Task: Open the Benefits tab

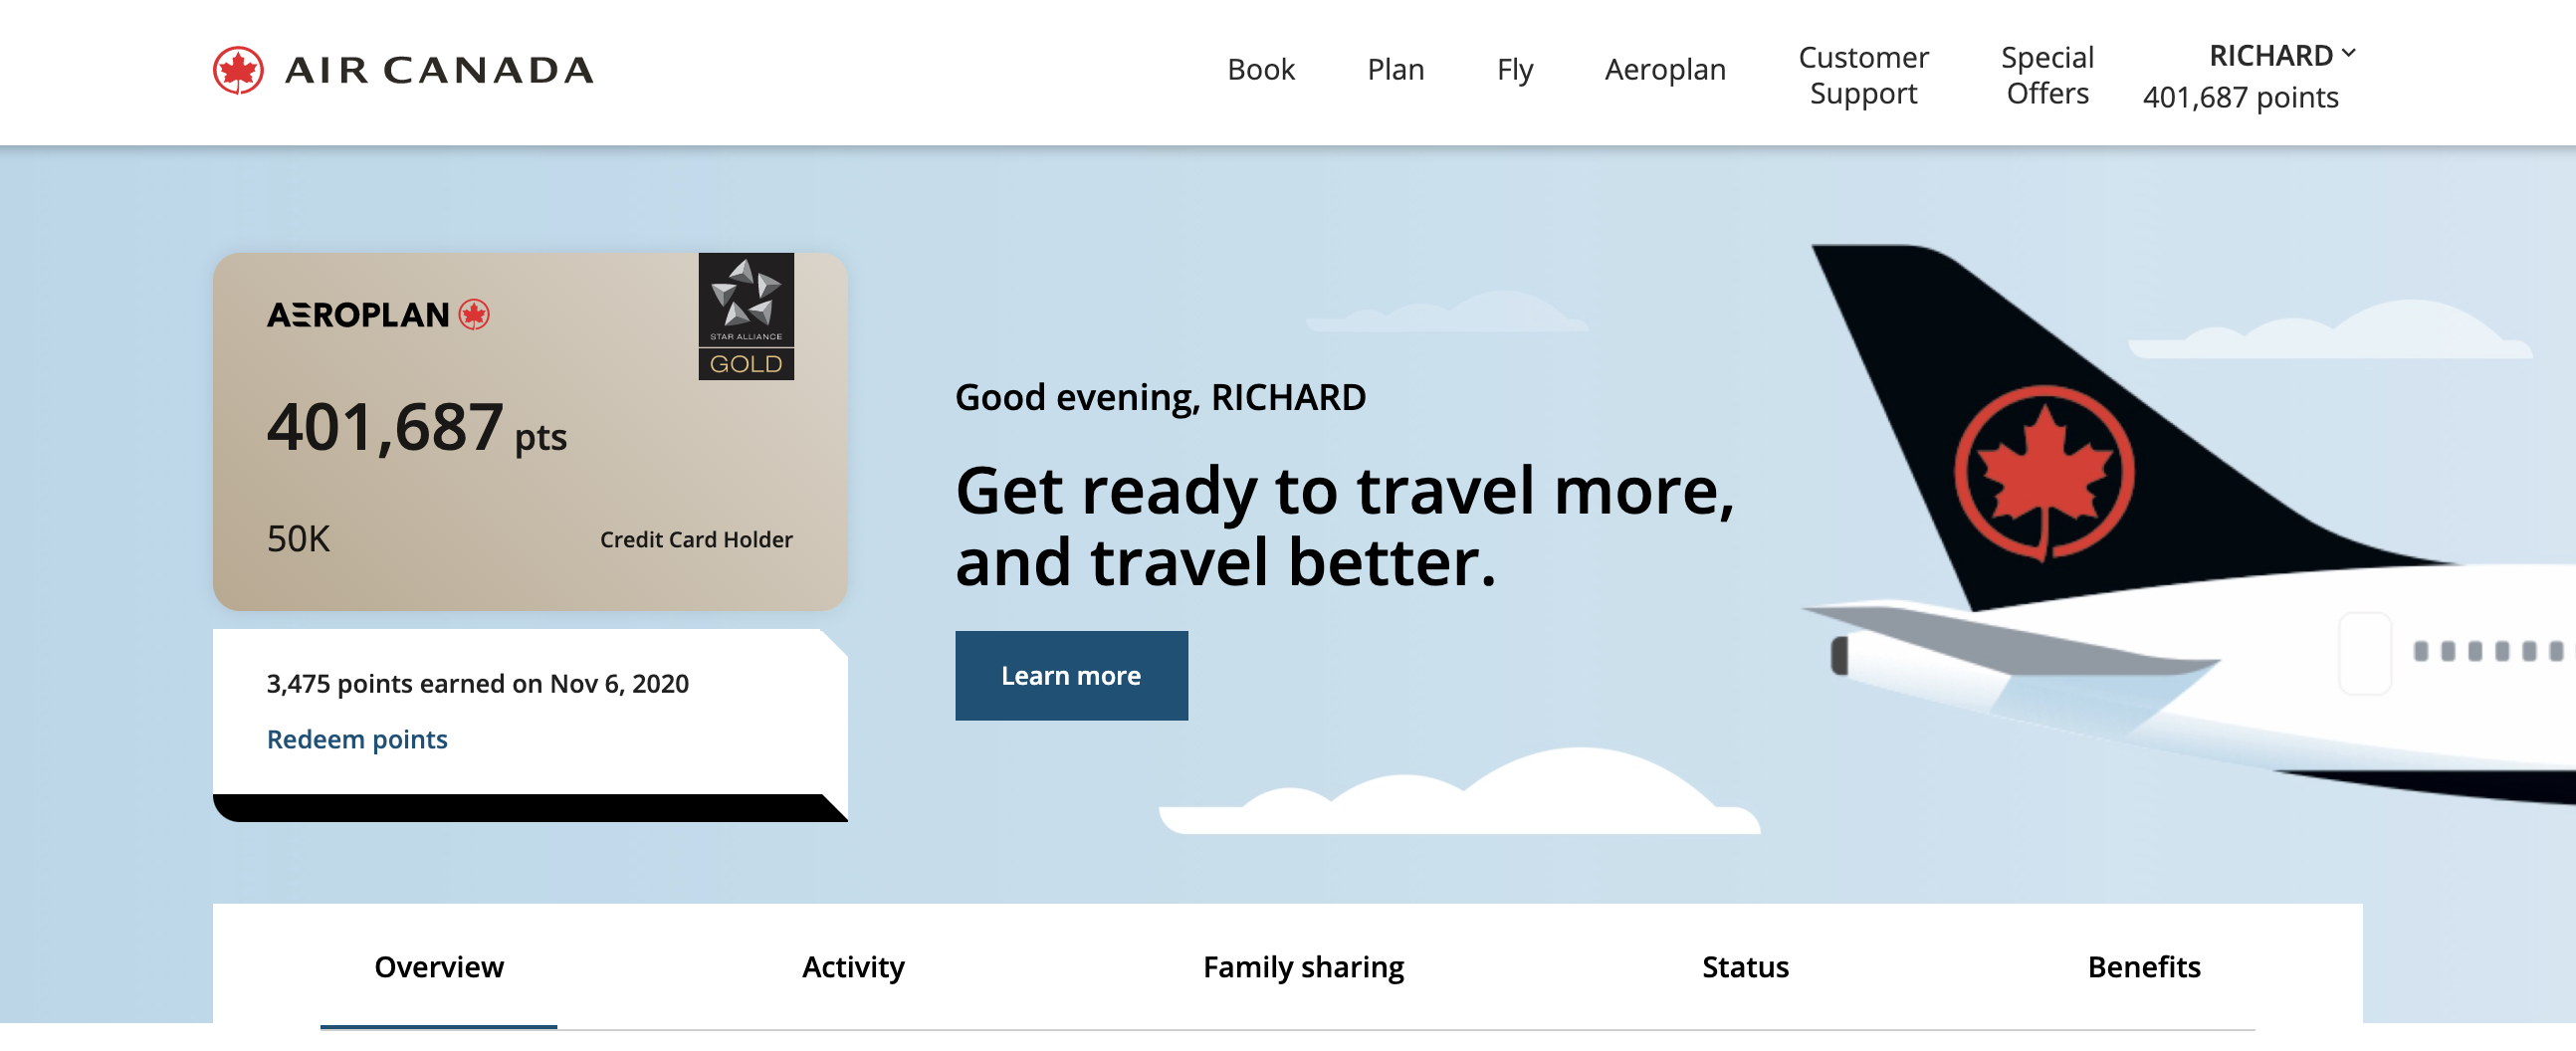Action: 2143,967
